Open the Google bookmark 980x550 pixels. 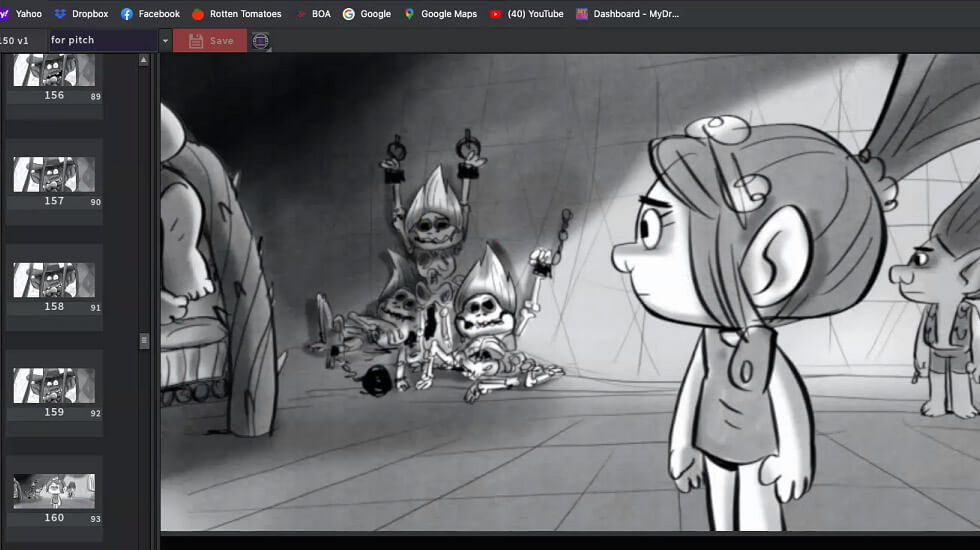tap(367, 14)
